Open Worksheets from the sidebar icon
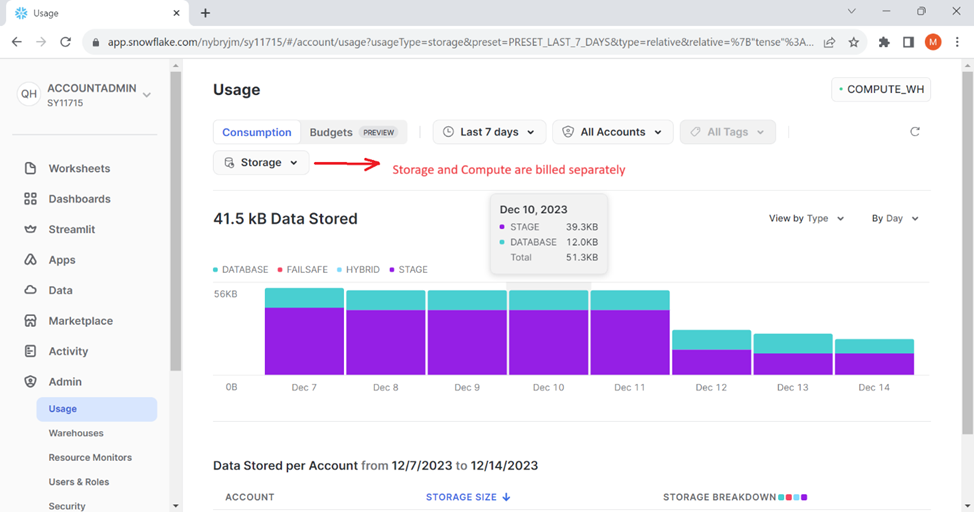The height and width of the screenshot is (512, 974). (30, 169)
